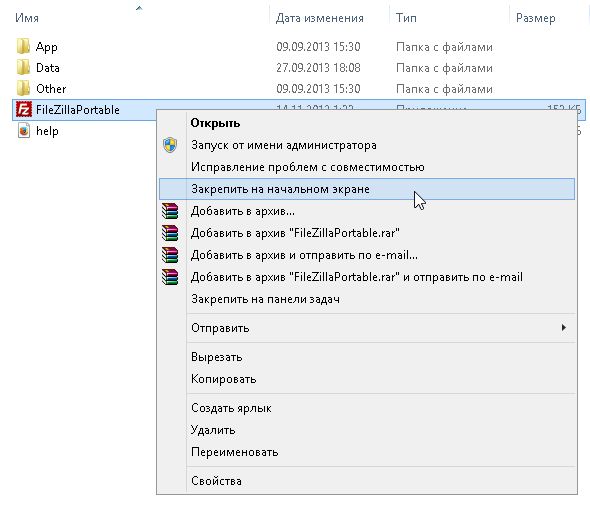Click the FileZillaPortable red application icon

24,110
